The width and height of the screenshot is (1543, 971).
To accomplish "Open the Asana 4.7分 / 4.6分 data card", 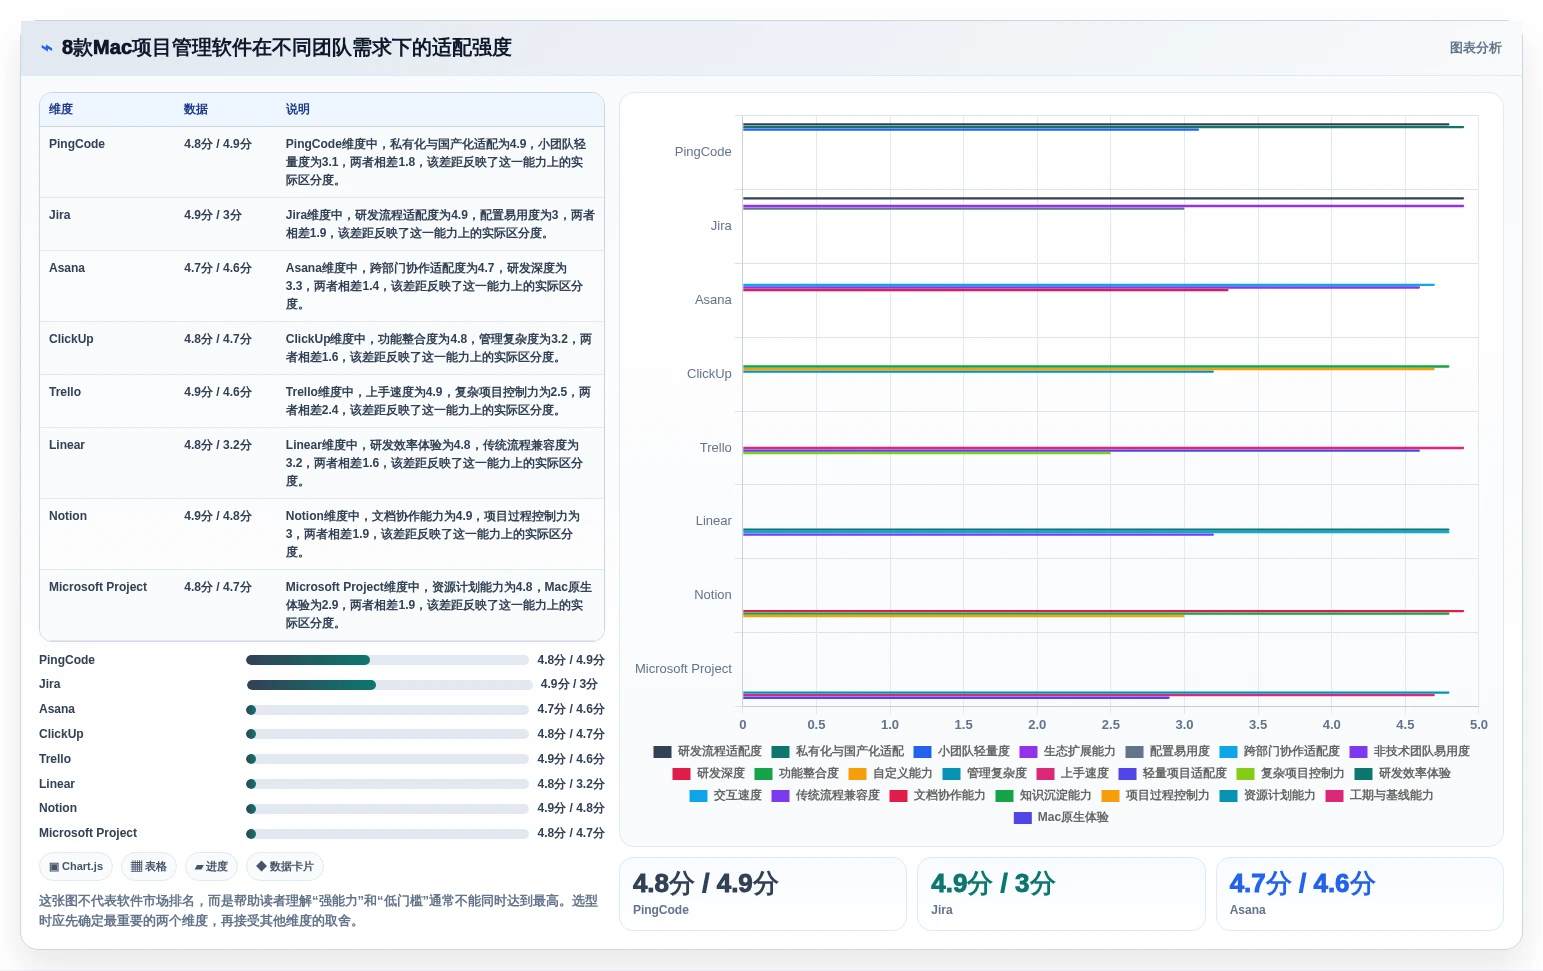I will (x=1359, y=894).
